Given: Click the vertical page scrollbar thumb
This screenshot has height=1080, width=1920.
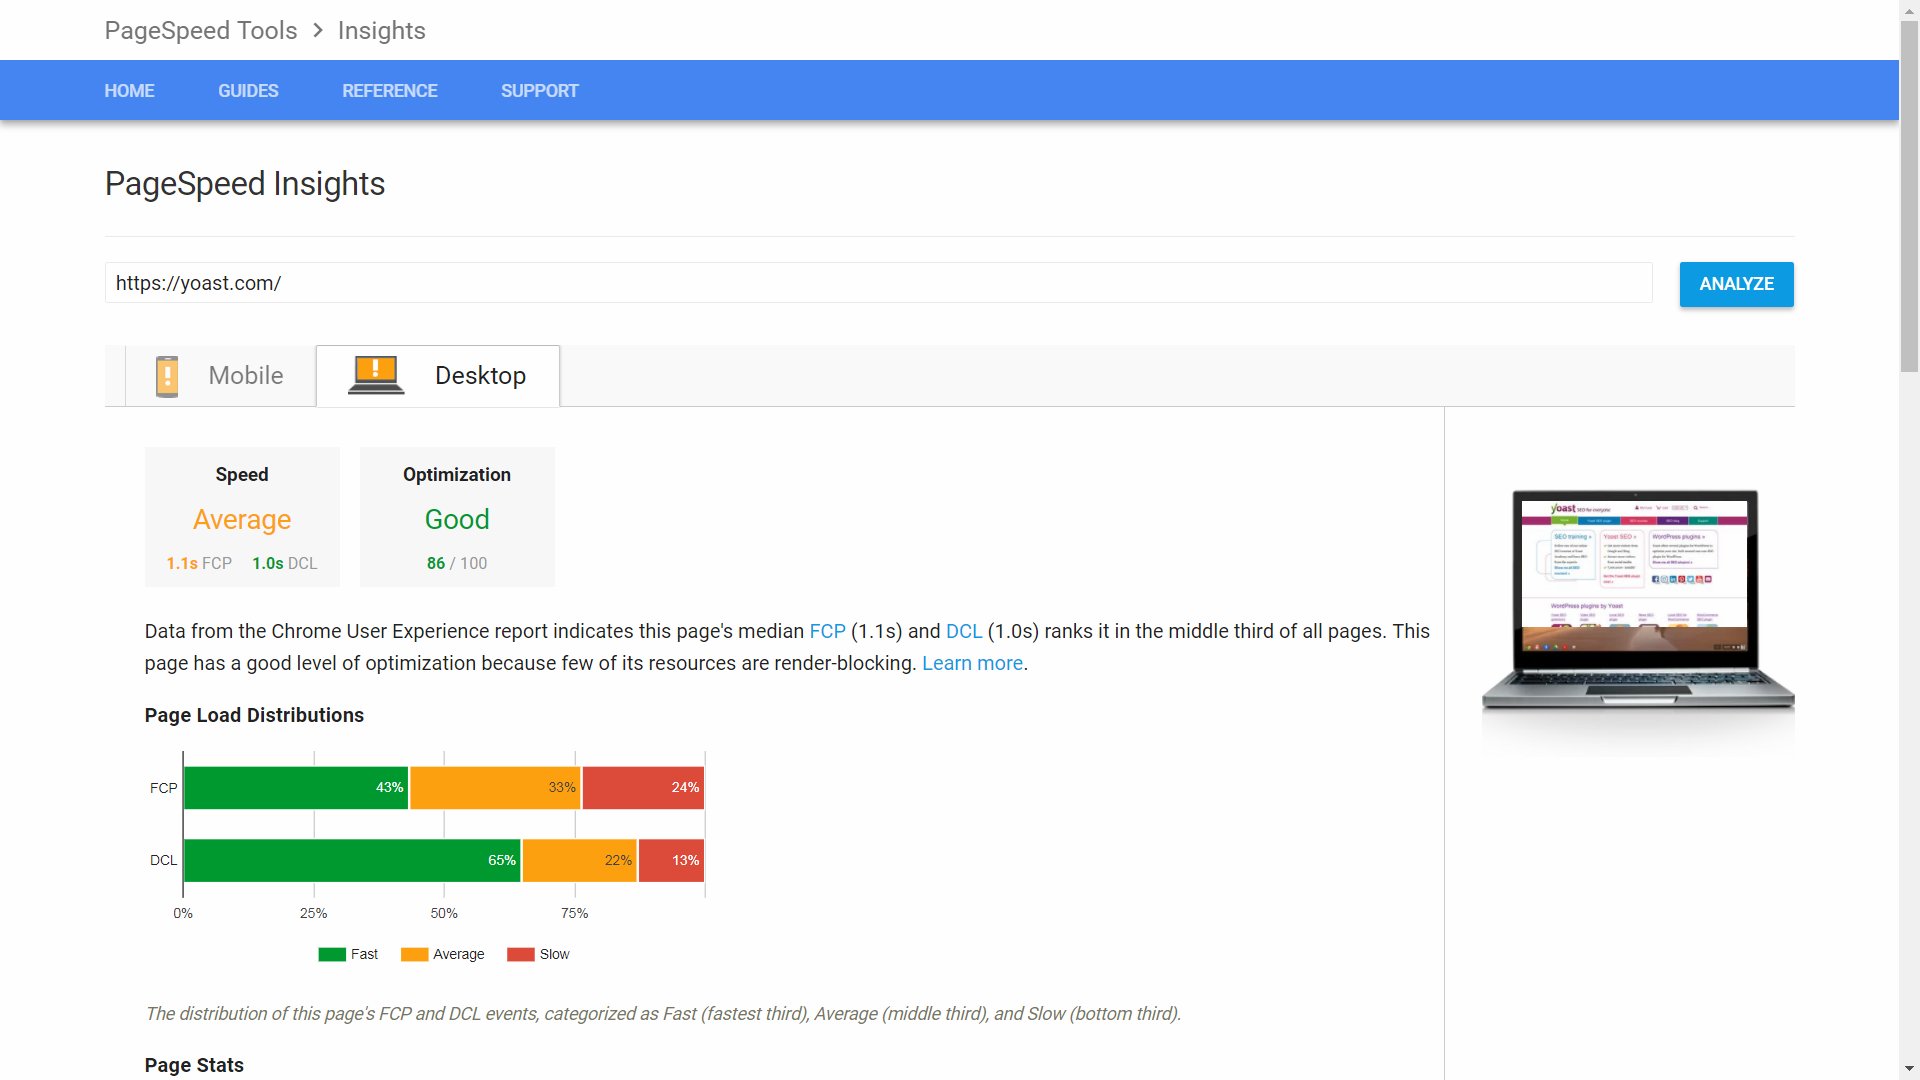Looking at the screenshot, I should pyautogui.click(x=1910, y=195).
